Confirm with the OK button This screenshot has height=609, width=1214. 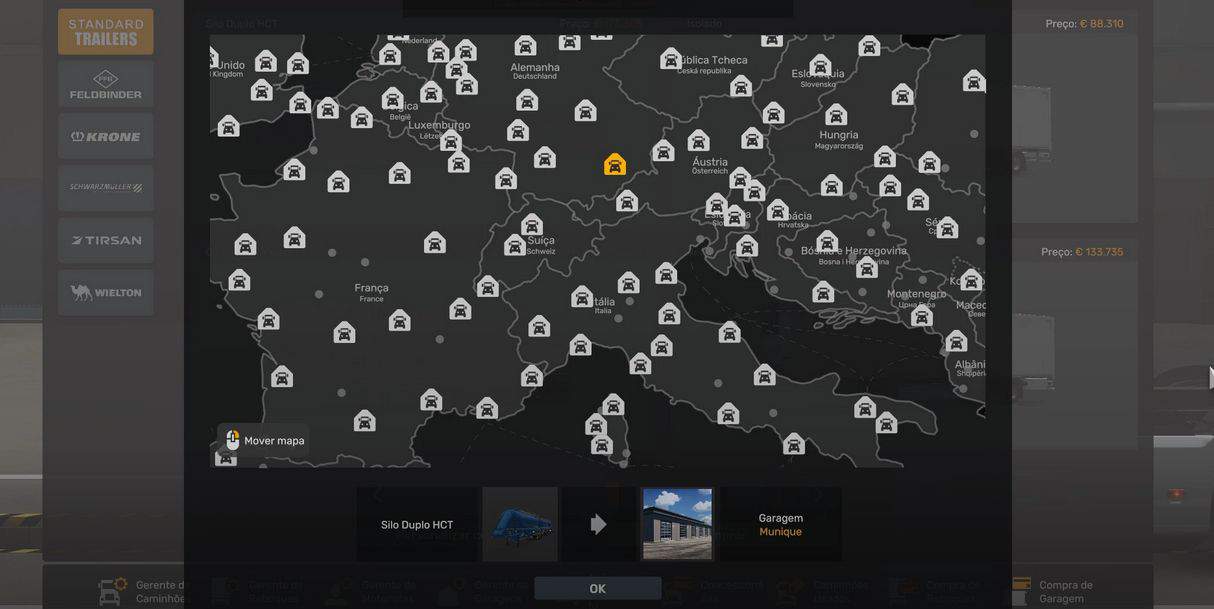598,588
